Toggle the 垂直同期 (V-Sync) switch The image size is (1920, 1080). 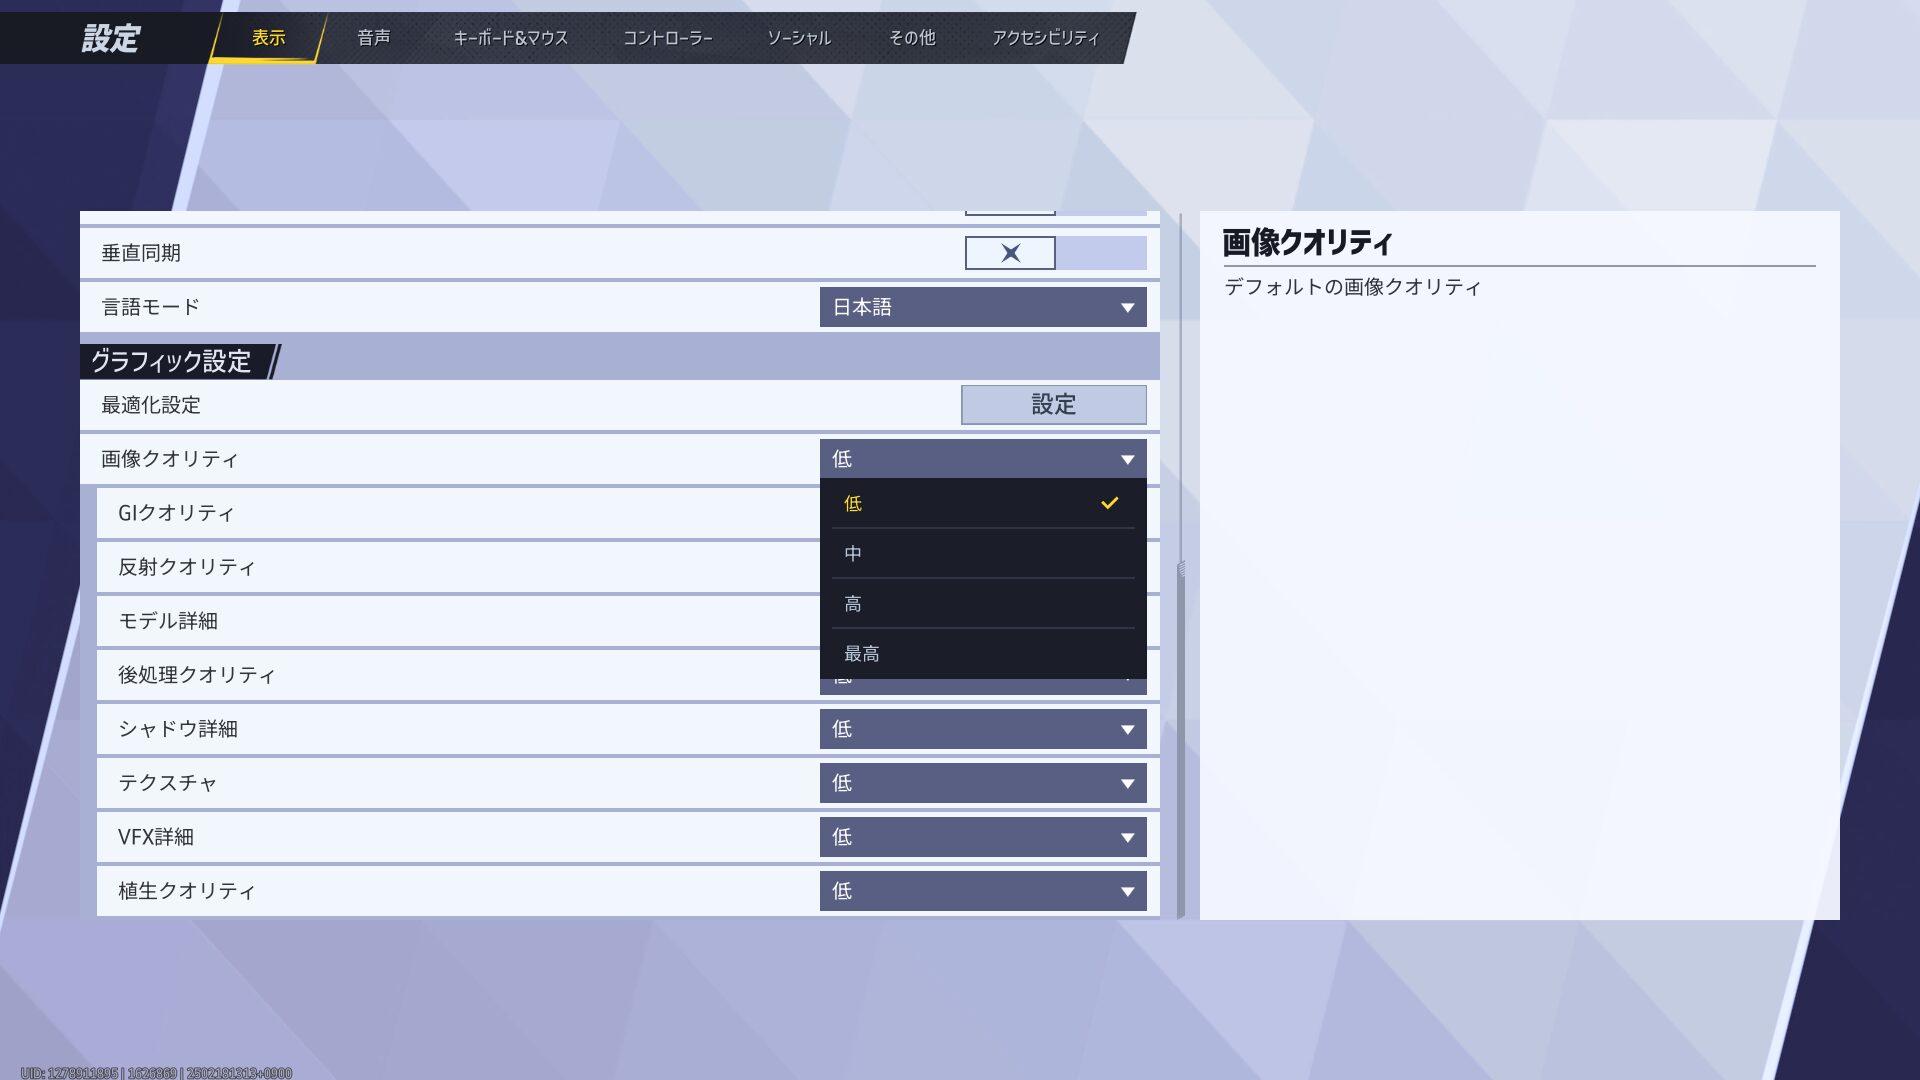[1055, 253]
